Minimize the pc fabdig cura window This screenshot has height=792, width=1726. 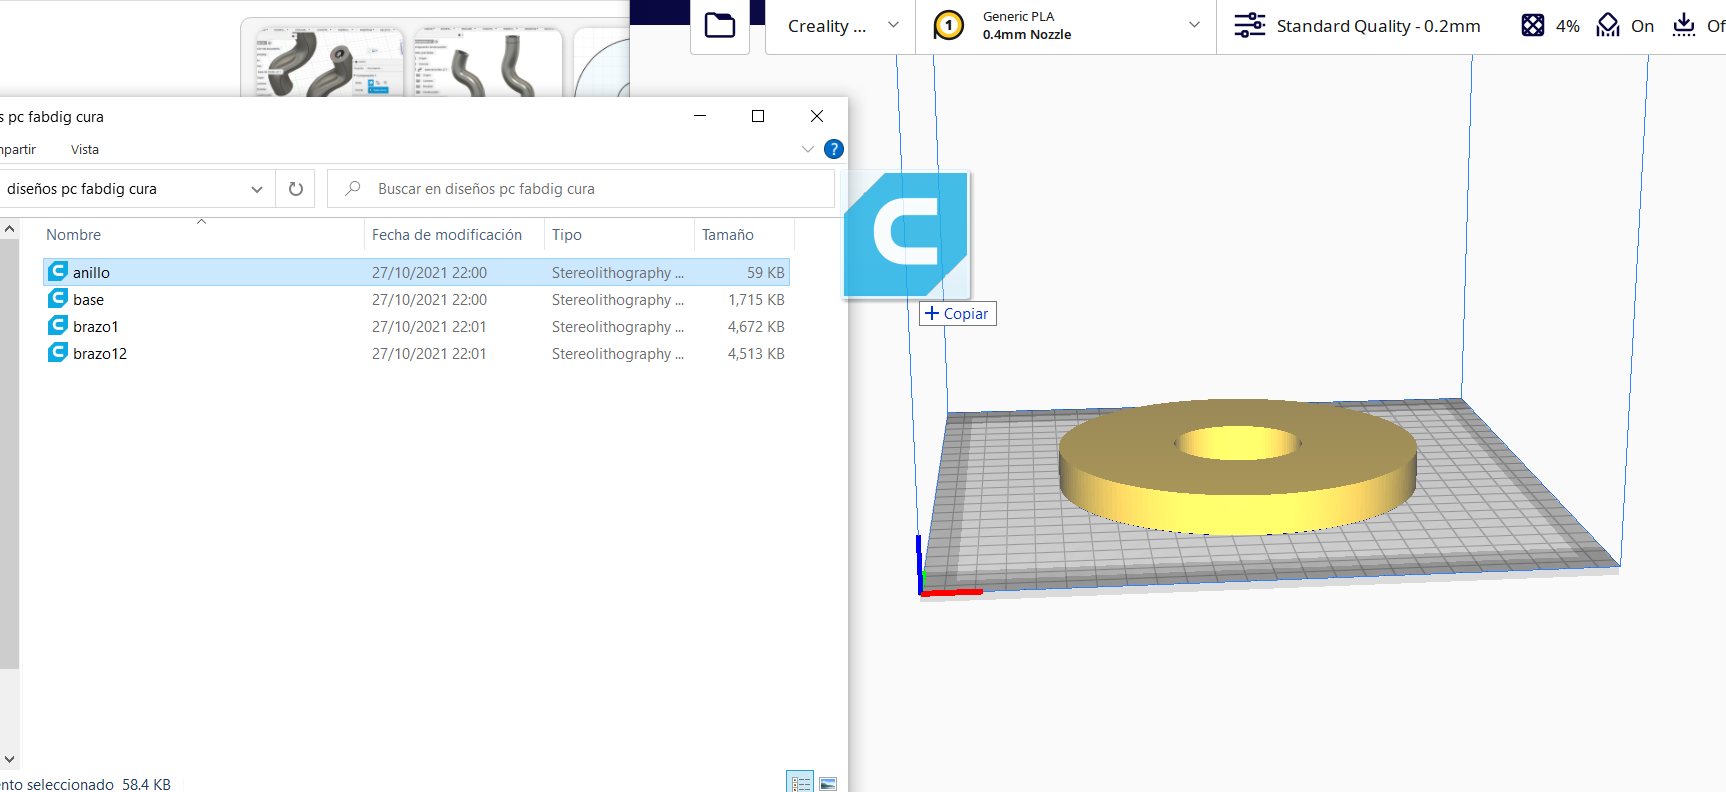[x=700, y=116]
